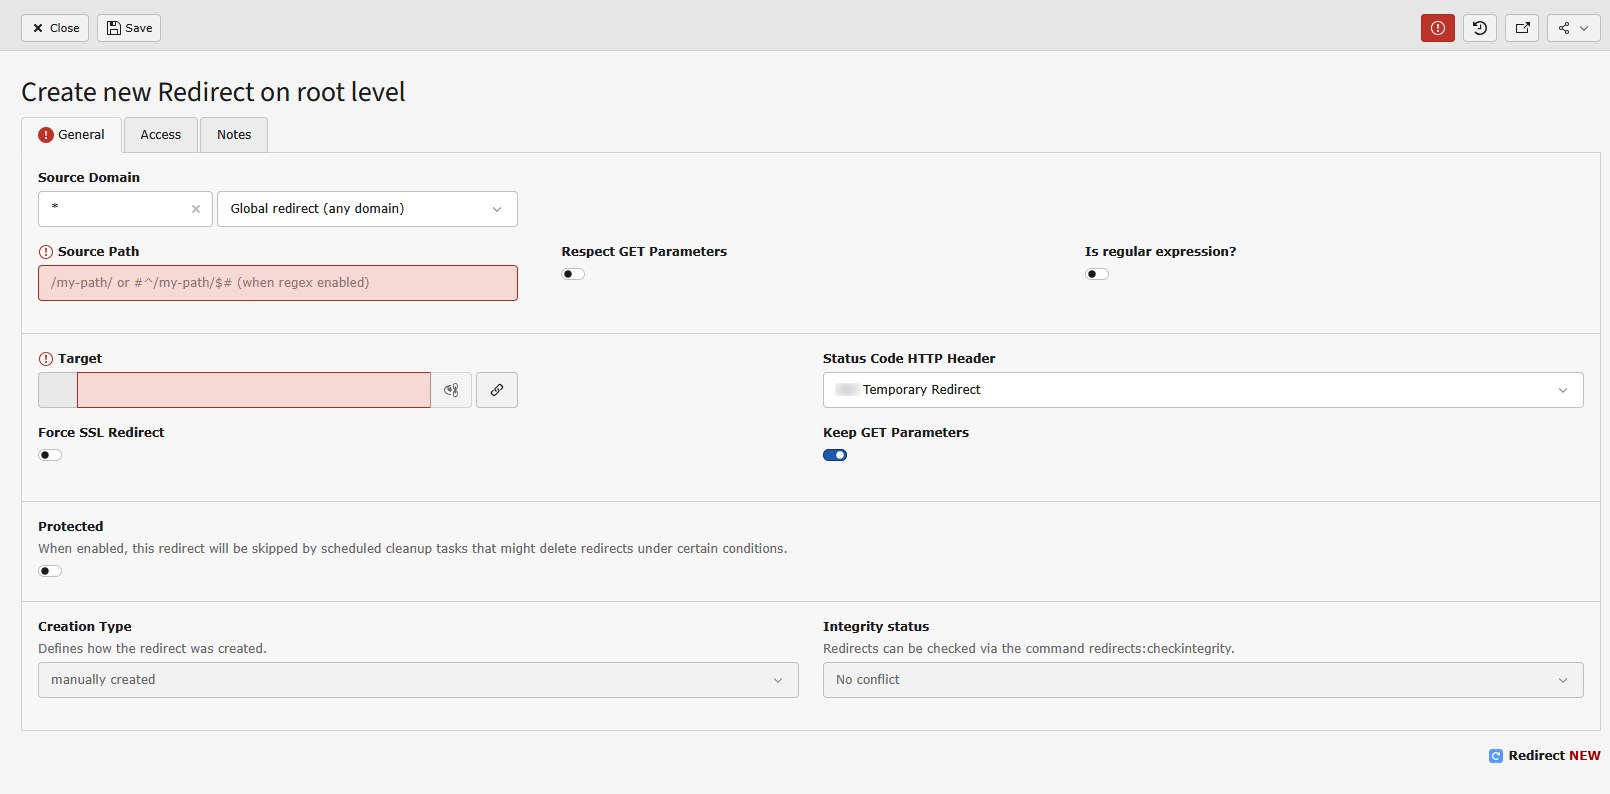The height and width of the screenshot is (794, 1610).
Task: Enable the Protected toggle
Action: (x=50, y=571)
